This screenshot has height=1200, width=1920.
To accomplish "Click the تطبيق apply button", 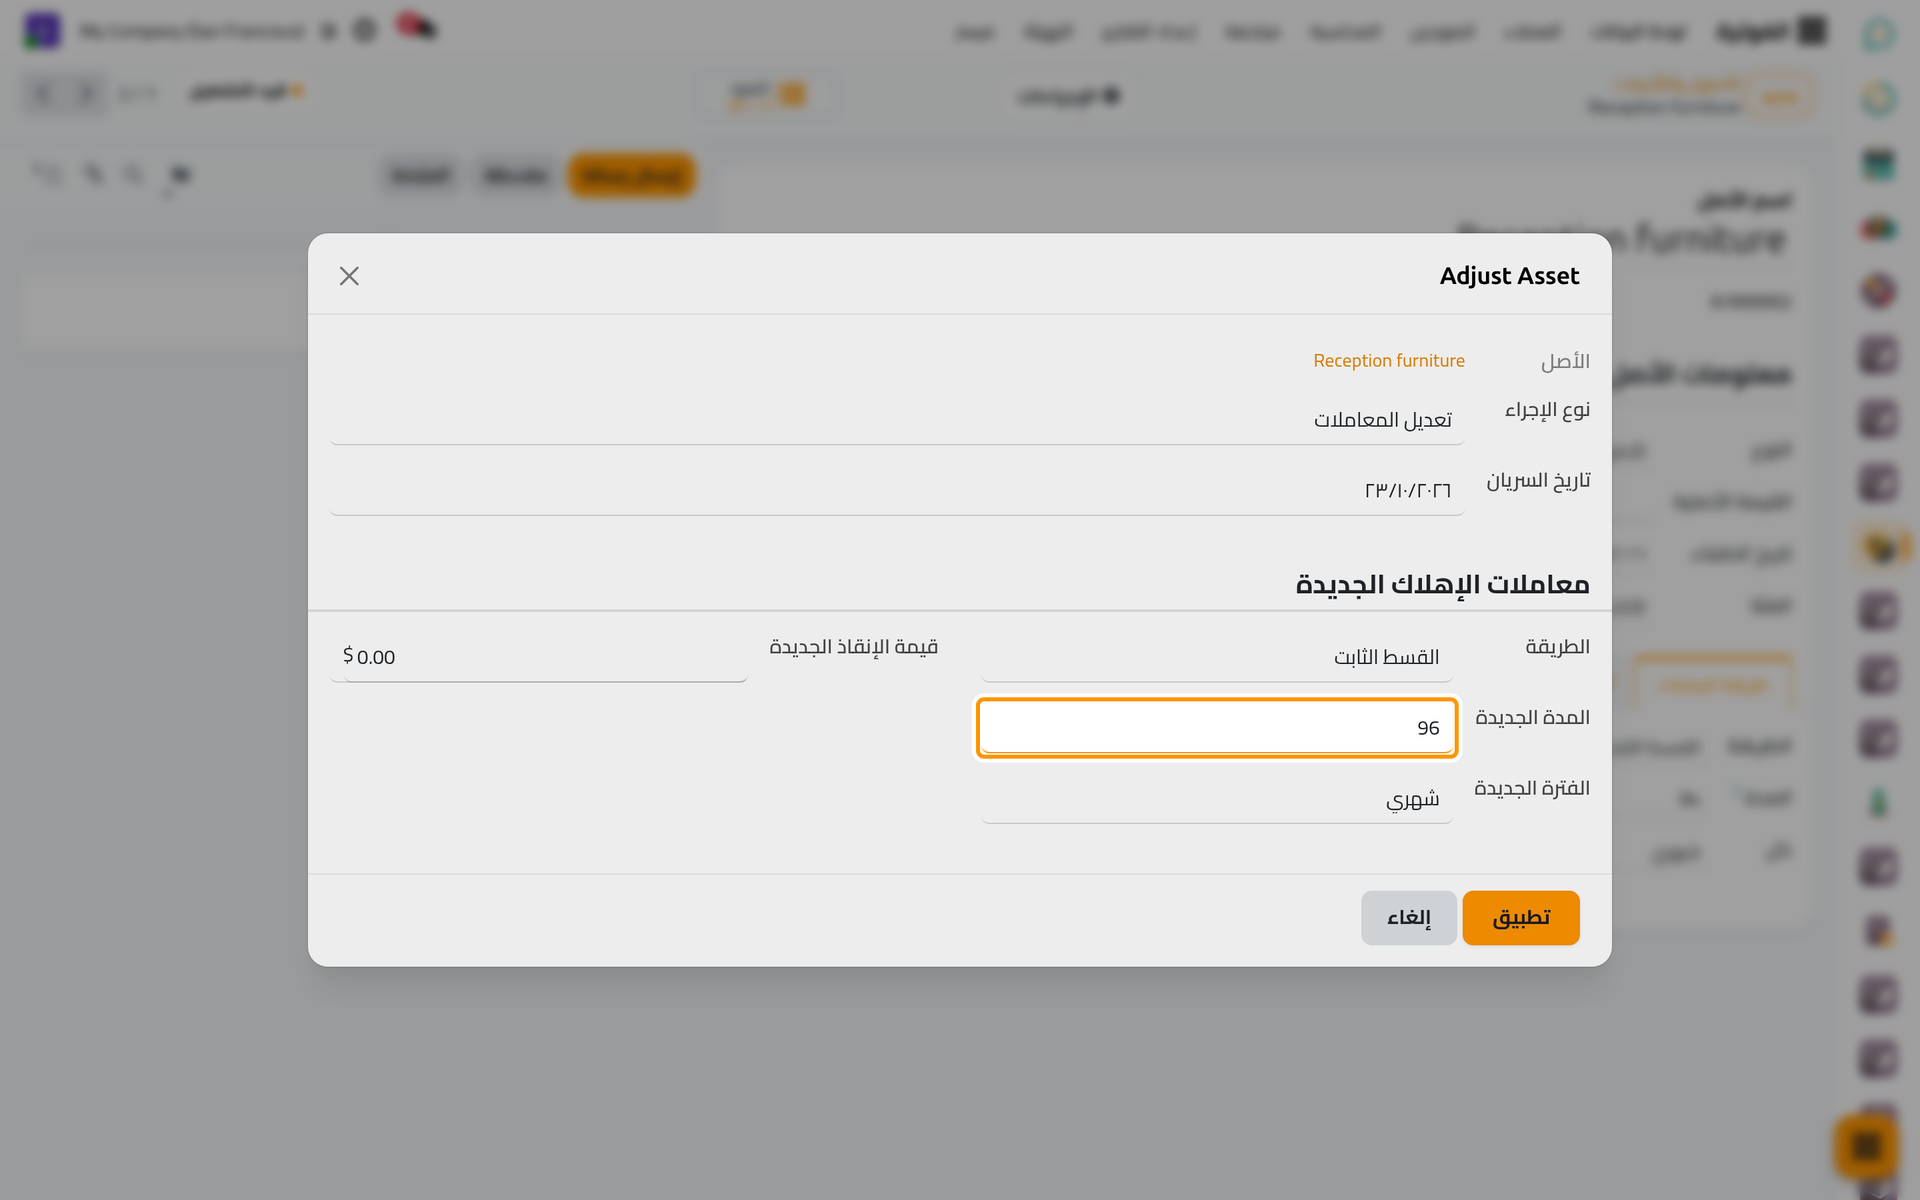I will coord(1520,918).
